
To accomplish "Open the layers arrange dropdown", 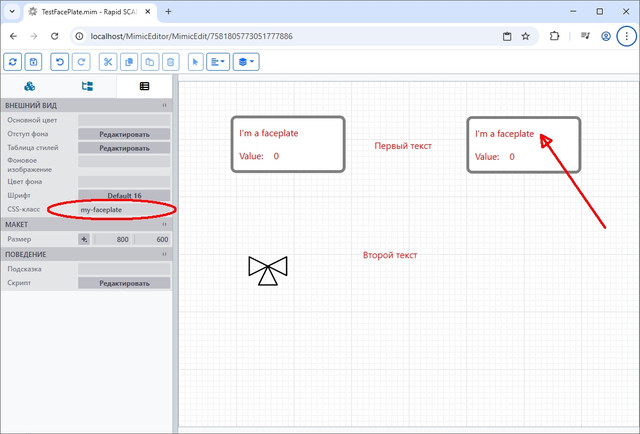I will (246, 62).
